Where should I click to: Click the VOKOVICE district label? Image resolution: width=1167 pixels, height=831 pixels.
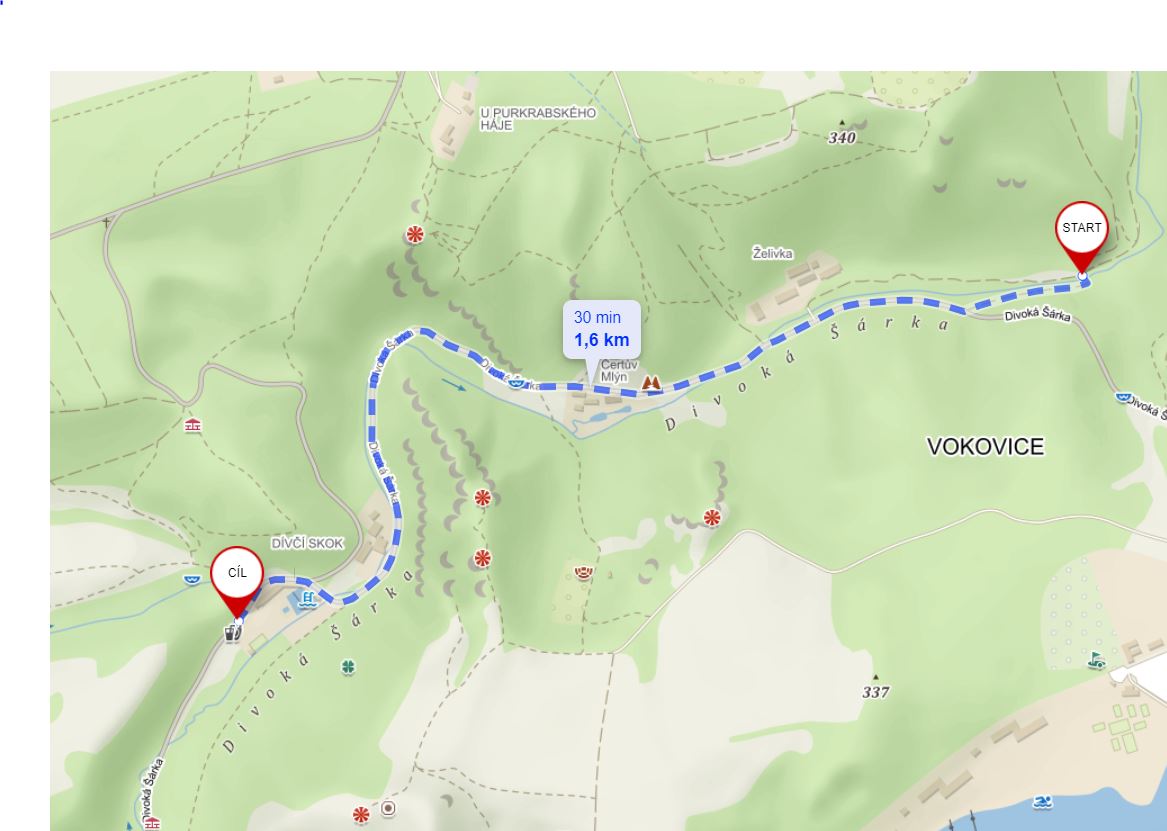pyautogui.click(x=985, y=446)
